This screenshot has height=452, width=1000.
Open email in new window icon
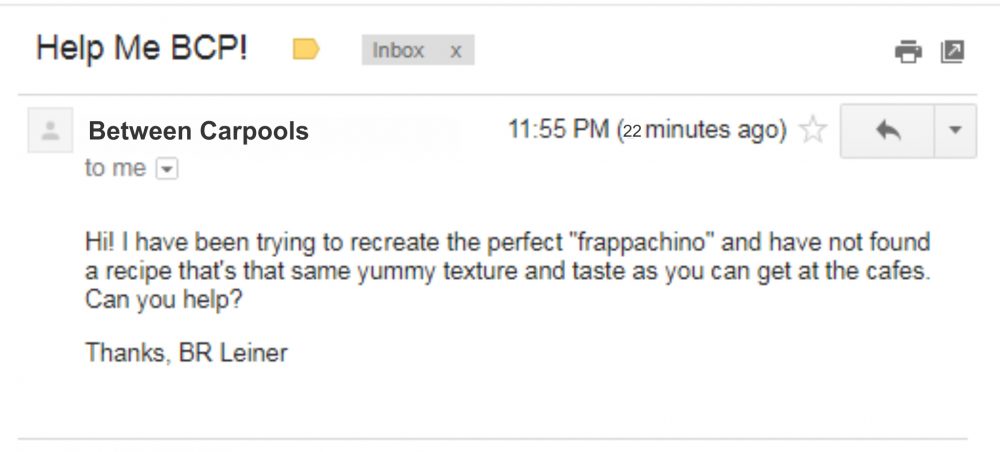(952, 51)
